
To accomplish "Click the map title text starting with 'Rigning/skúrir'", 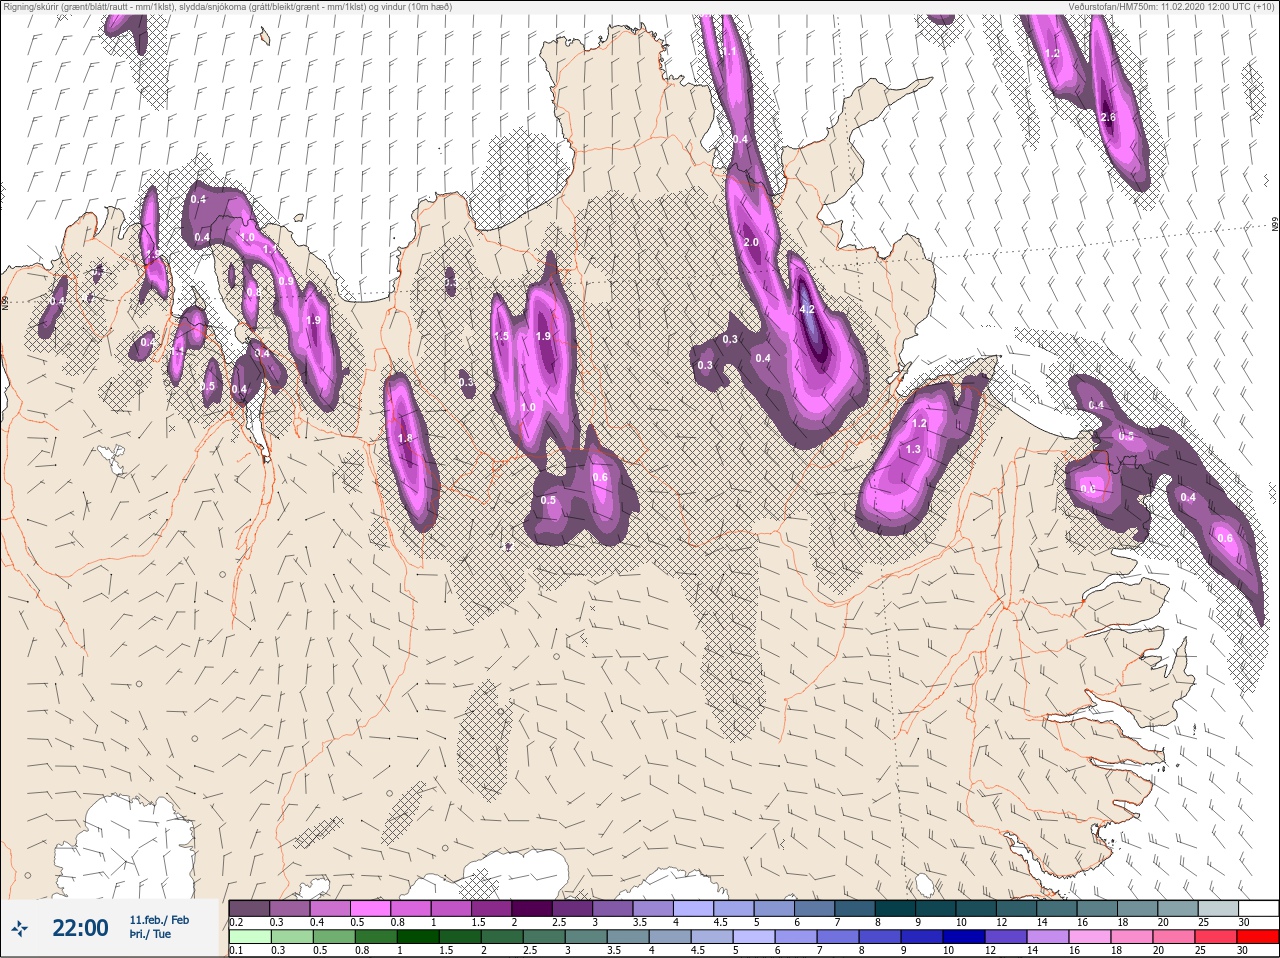I will [x=226, y=7].
